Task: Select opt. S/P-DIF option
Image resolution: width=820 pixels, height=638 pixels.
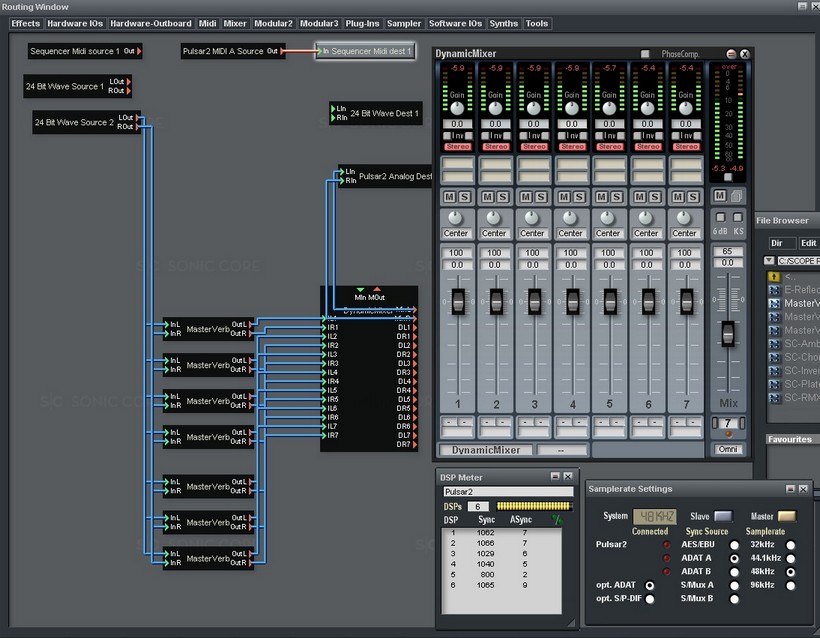Action: pos(650,599)
